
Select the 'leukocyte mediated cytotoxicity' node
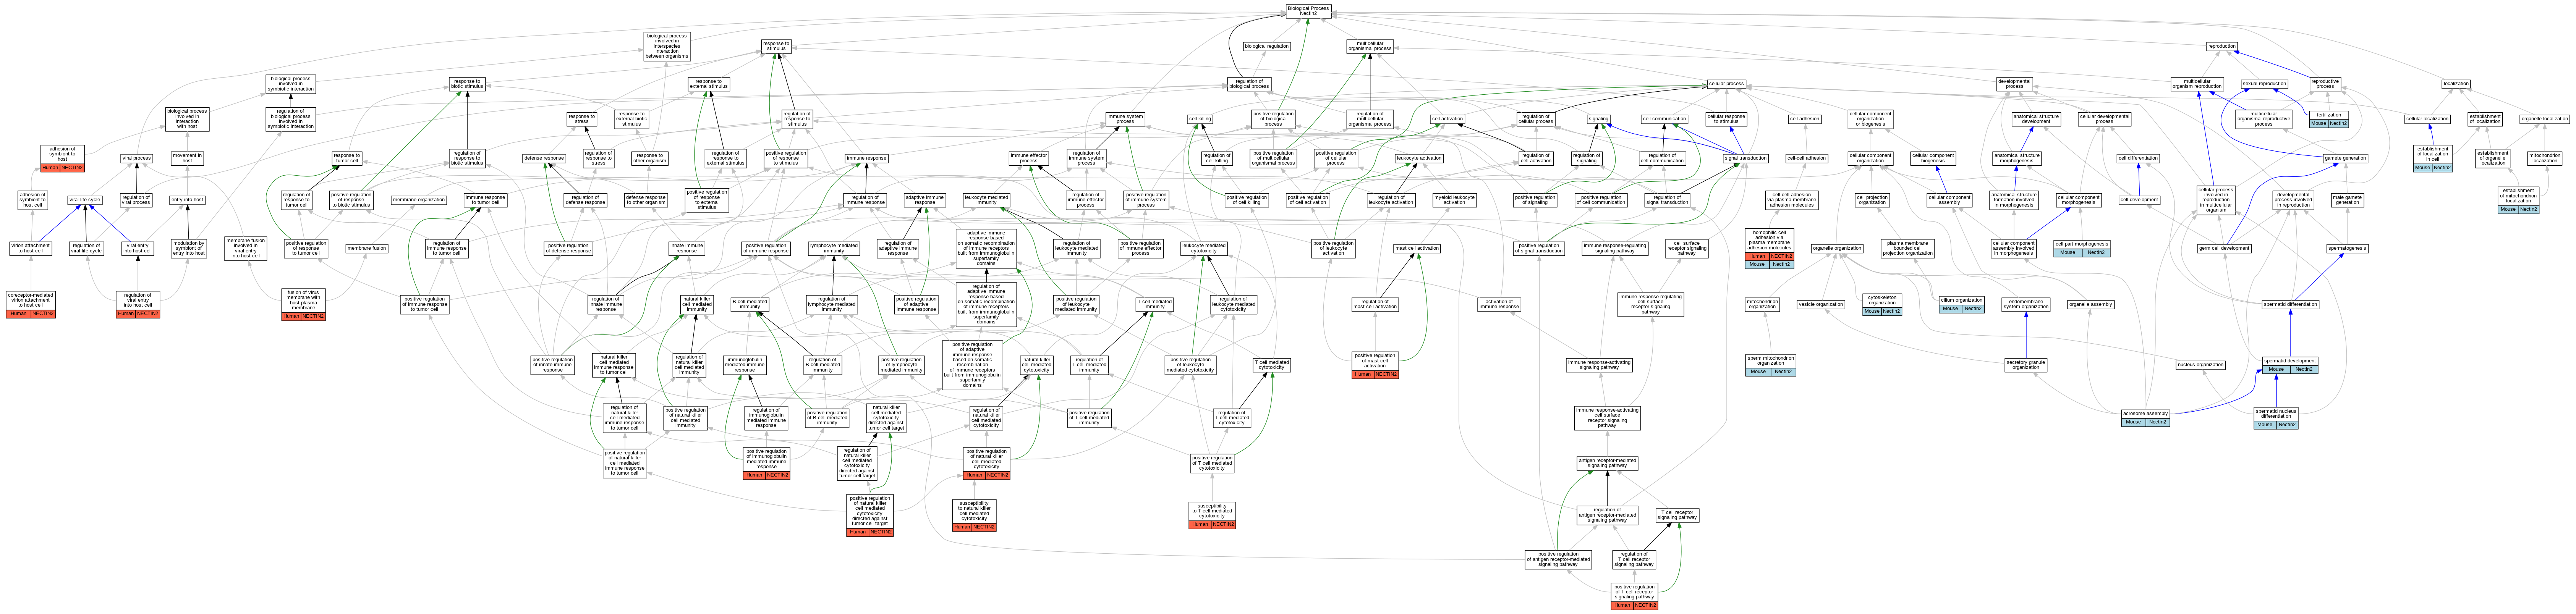(x=1204, y=248)
